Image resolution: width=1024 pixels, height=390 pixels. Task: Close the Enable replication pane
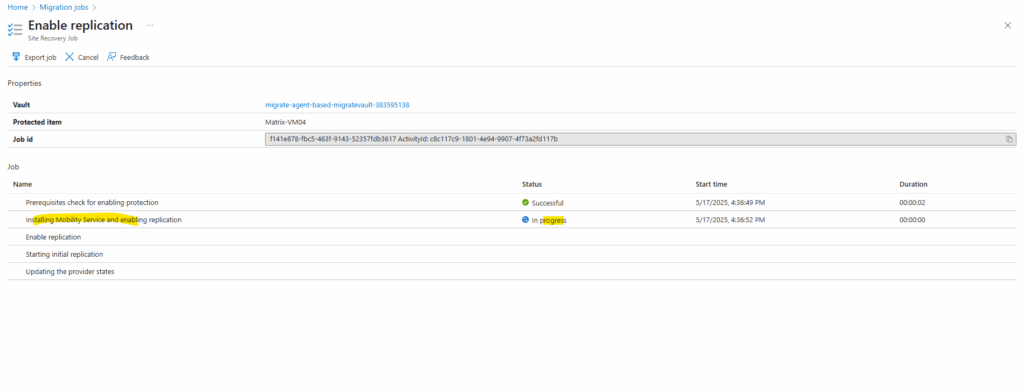[1008, 25]
